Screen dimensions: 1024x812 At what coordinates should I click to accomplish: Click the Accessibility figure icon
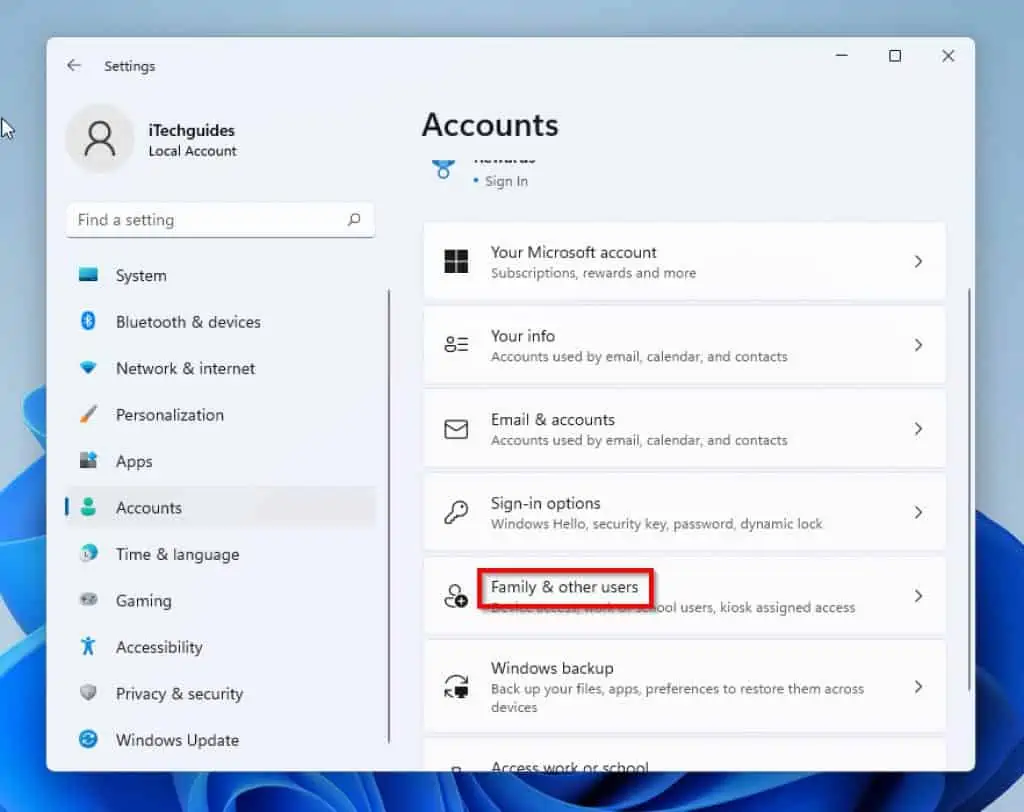tap(88, 647)
